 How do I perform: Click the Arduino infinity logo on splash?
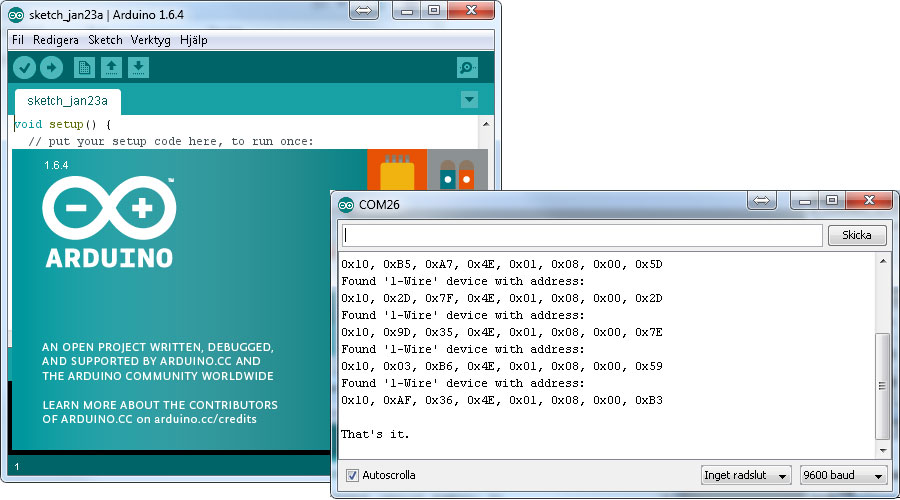(x=109, y=208)
